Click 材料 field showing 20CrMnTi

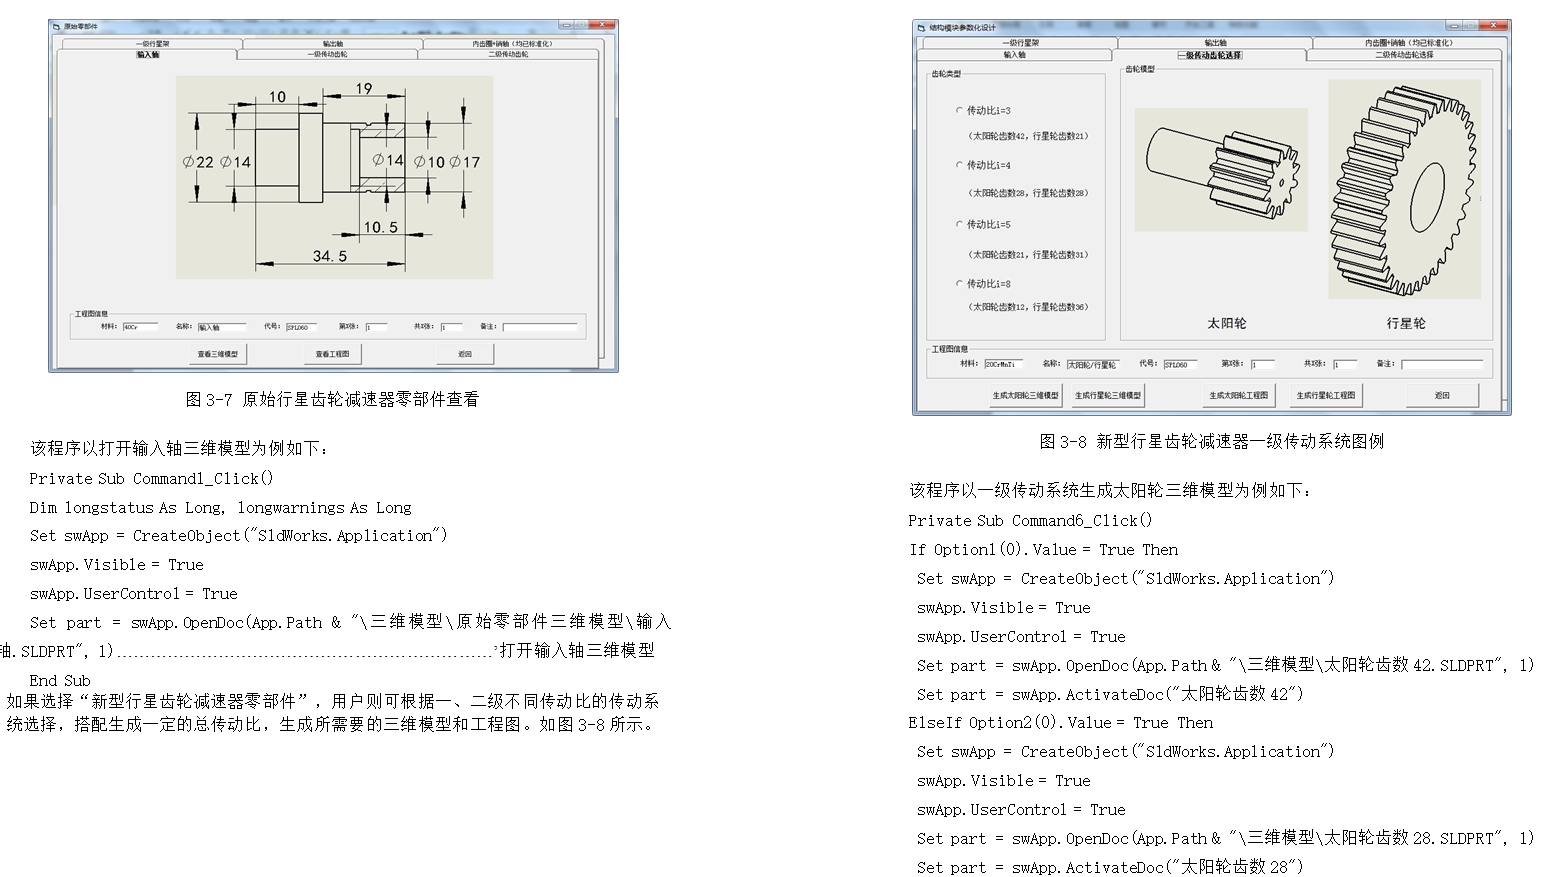[1003, 365]
